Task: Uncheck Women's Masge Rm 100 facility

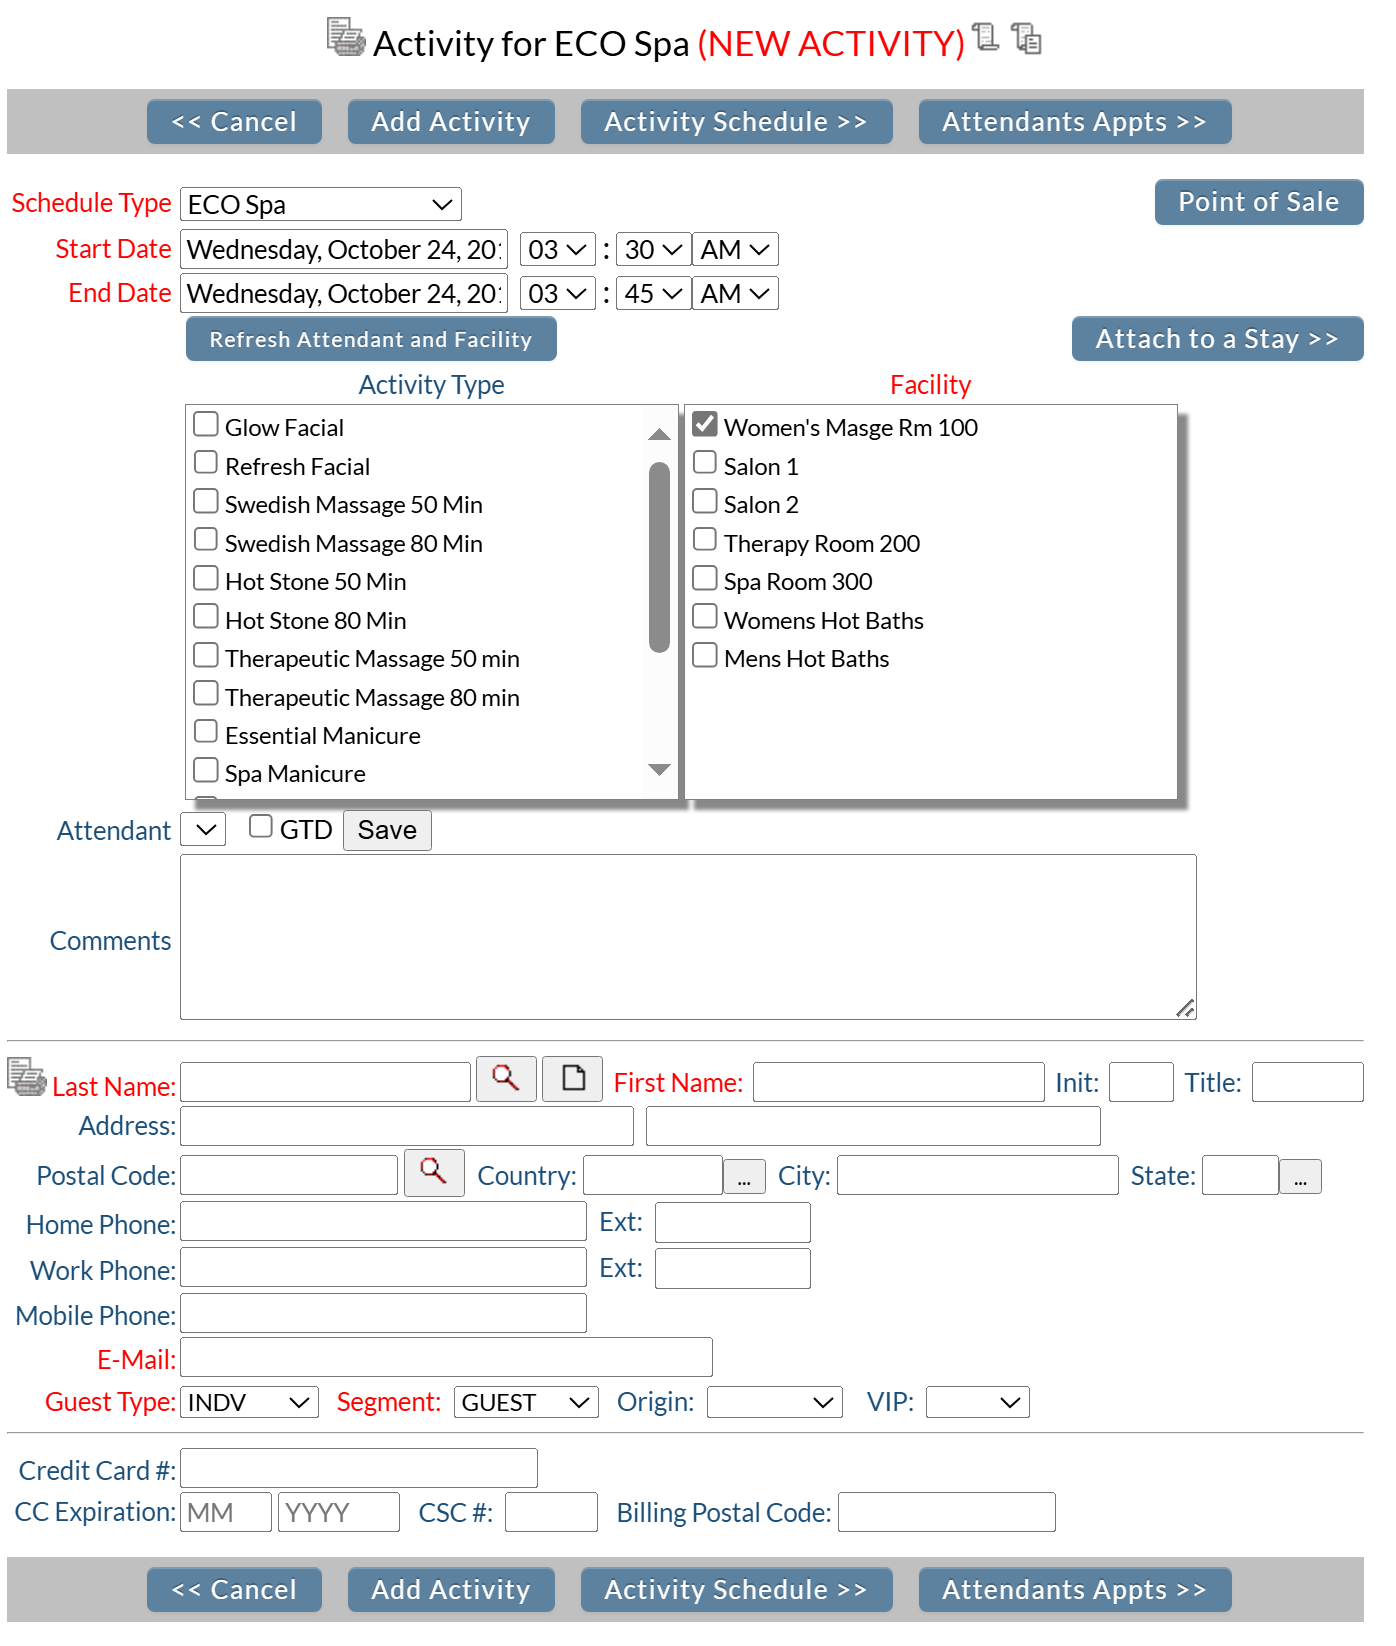Action: pyautogui.click(x=705, y=424)
